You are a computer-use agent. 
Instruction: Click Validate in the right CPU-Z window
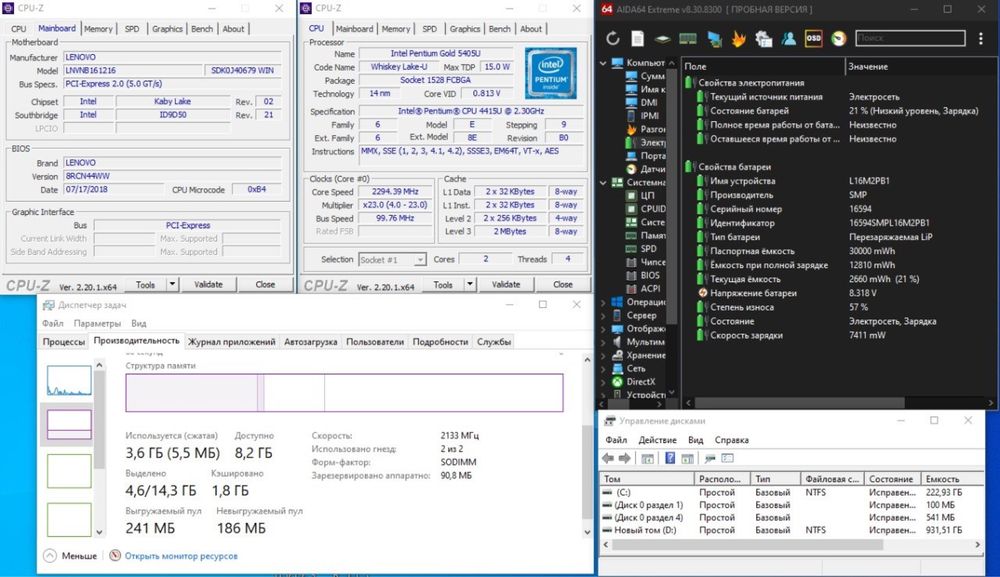[506, 284]
